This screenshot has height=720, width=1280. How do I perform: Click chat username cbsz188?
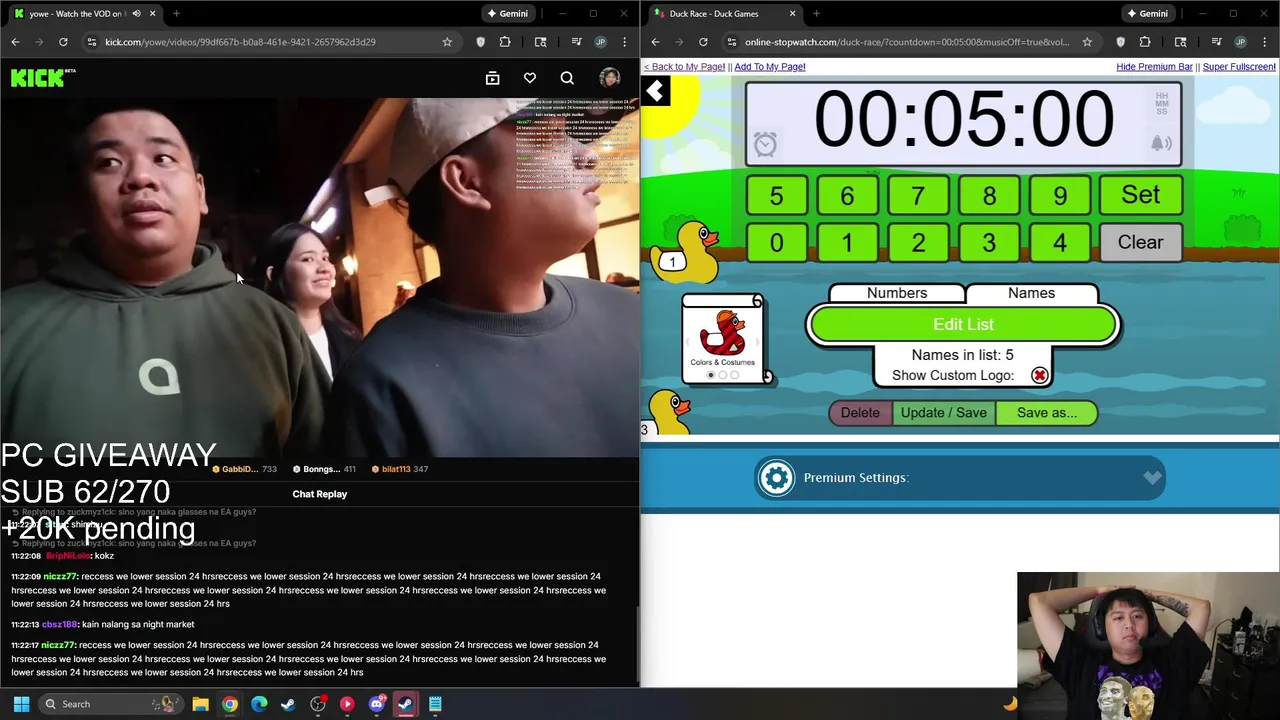(x=59, y=624)
